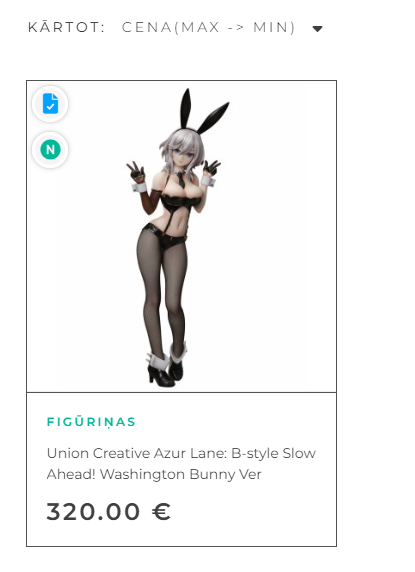Open the sort order dropdown arrow
Viewport: 415px width, 572px height.
click(x=318, y=29)
